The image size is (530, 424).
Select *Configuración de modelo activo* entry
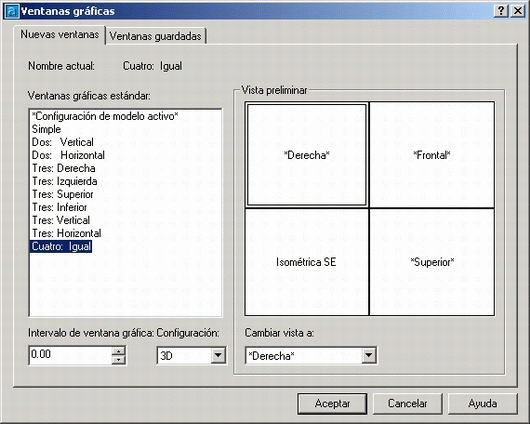click(x=105, y=116)
